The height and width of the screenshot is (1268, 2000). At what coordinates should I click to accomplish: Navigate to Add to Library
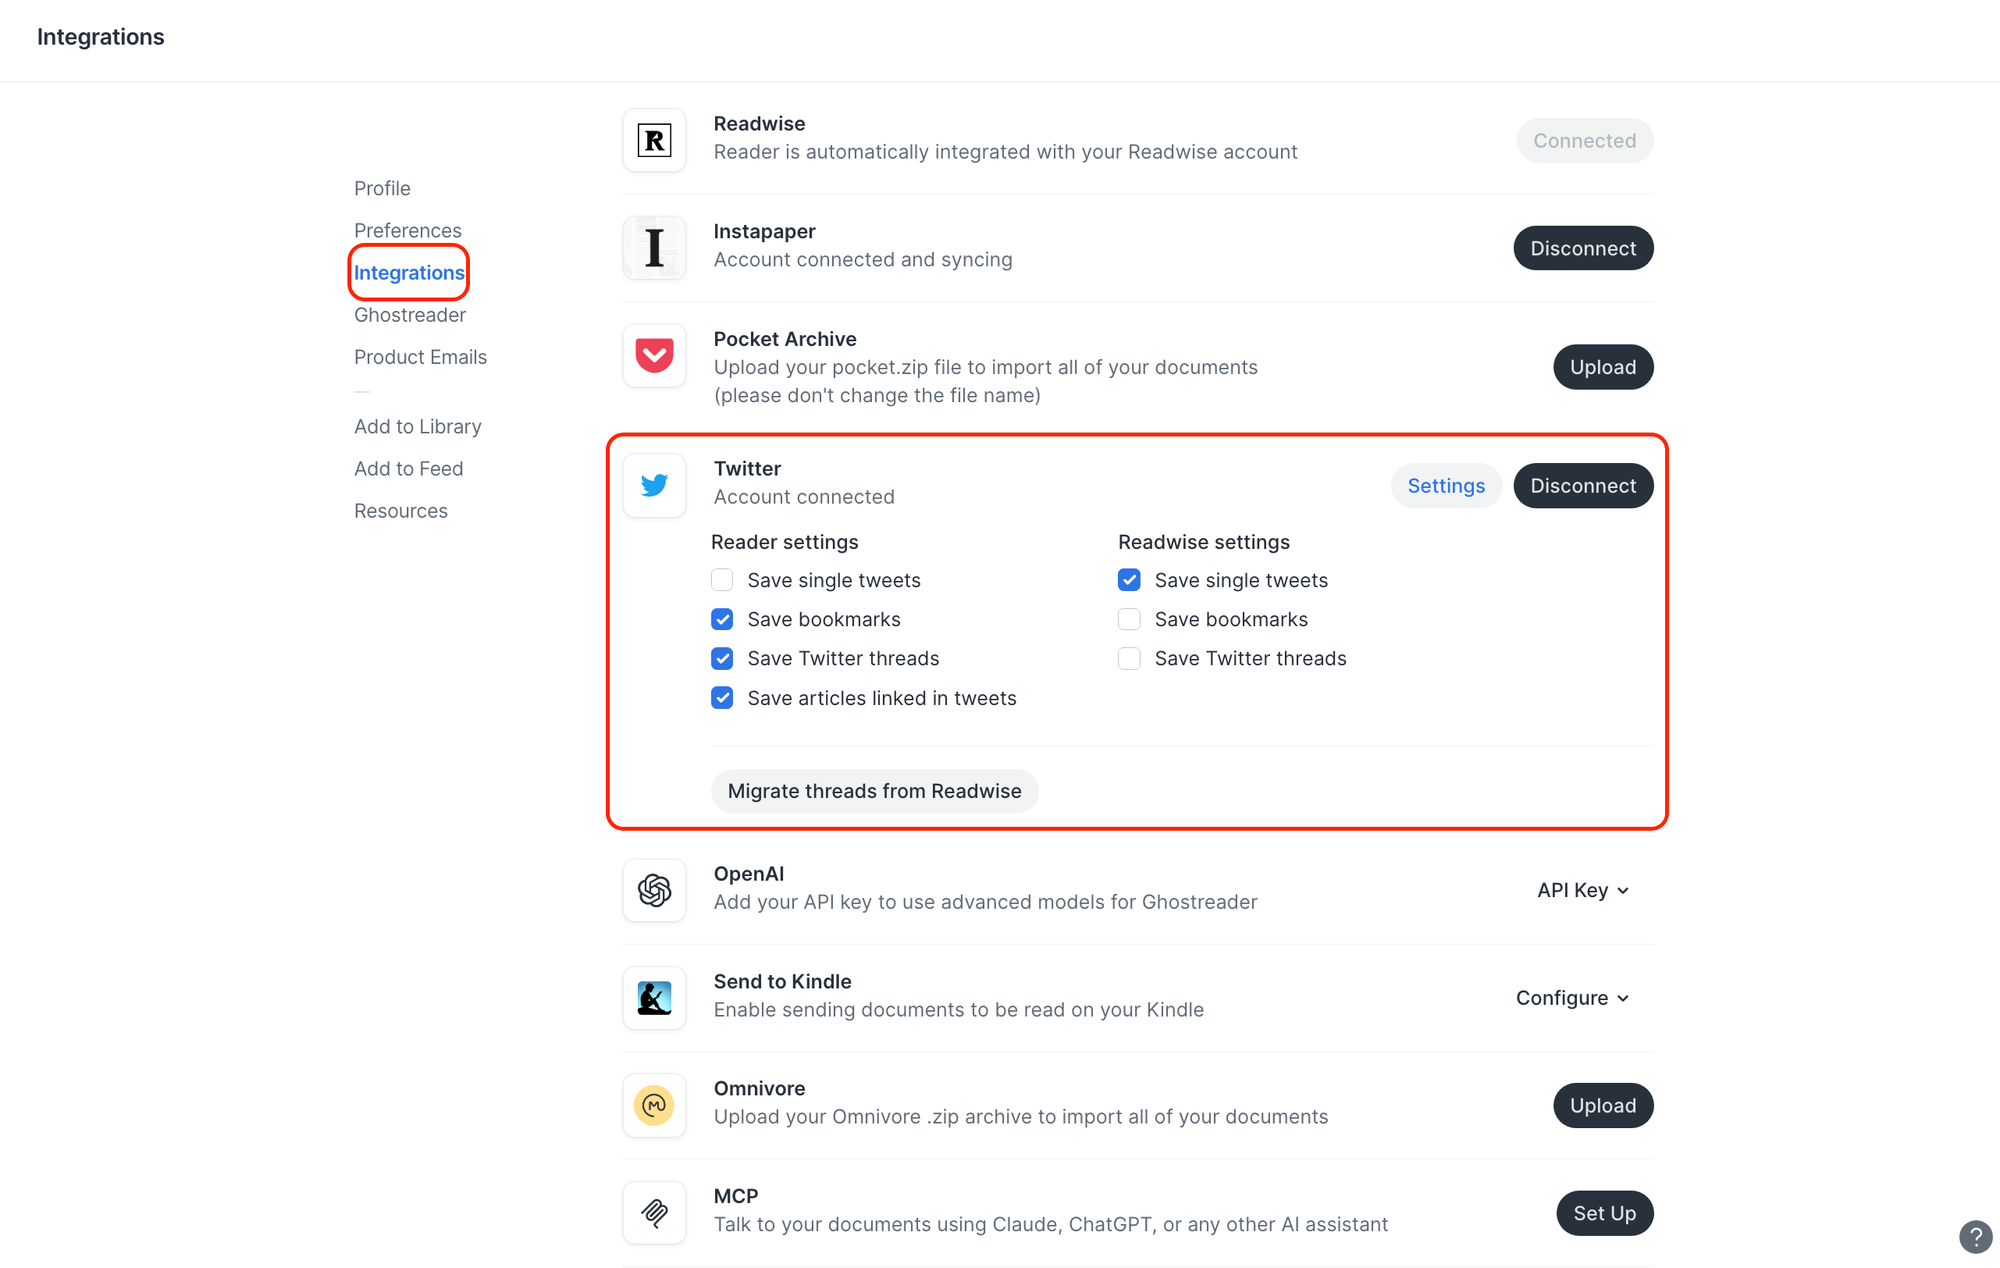418,426
